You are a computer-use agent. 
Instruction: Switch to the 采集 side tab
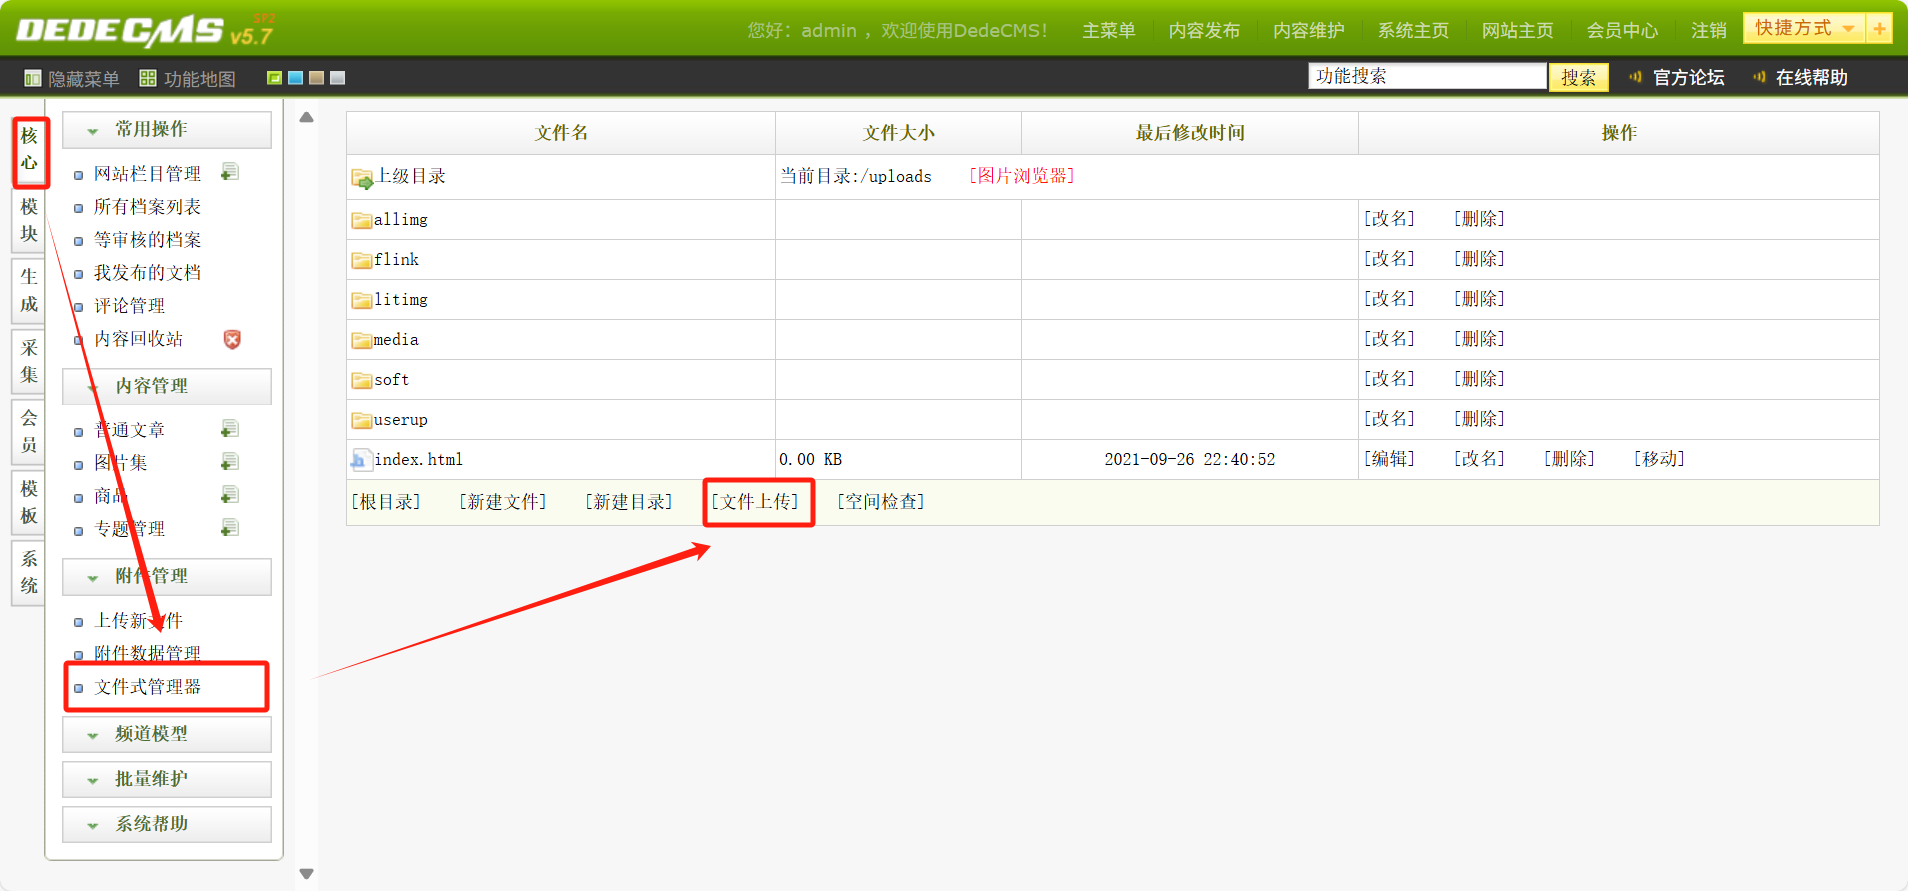pos(29,362)
